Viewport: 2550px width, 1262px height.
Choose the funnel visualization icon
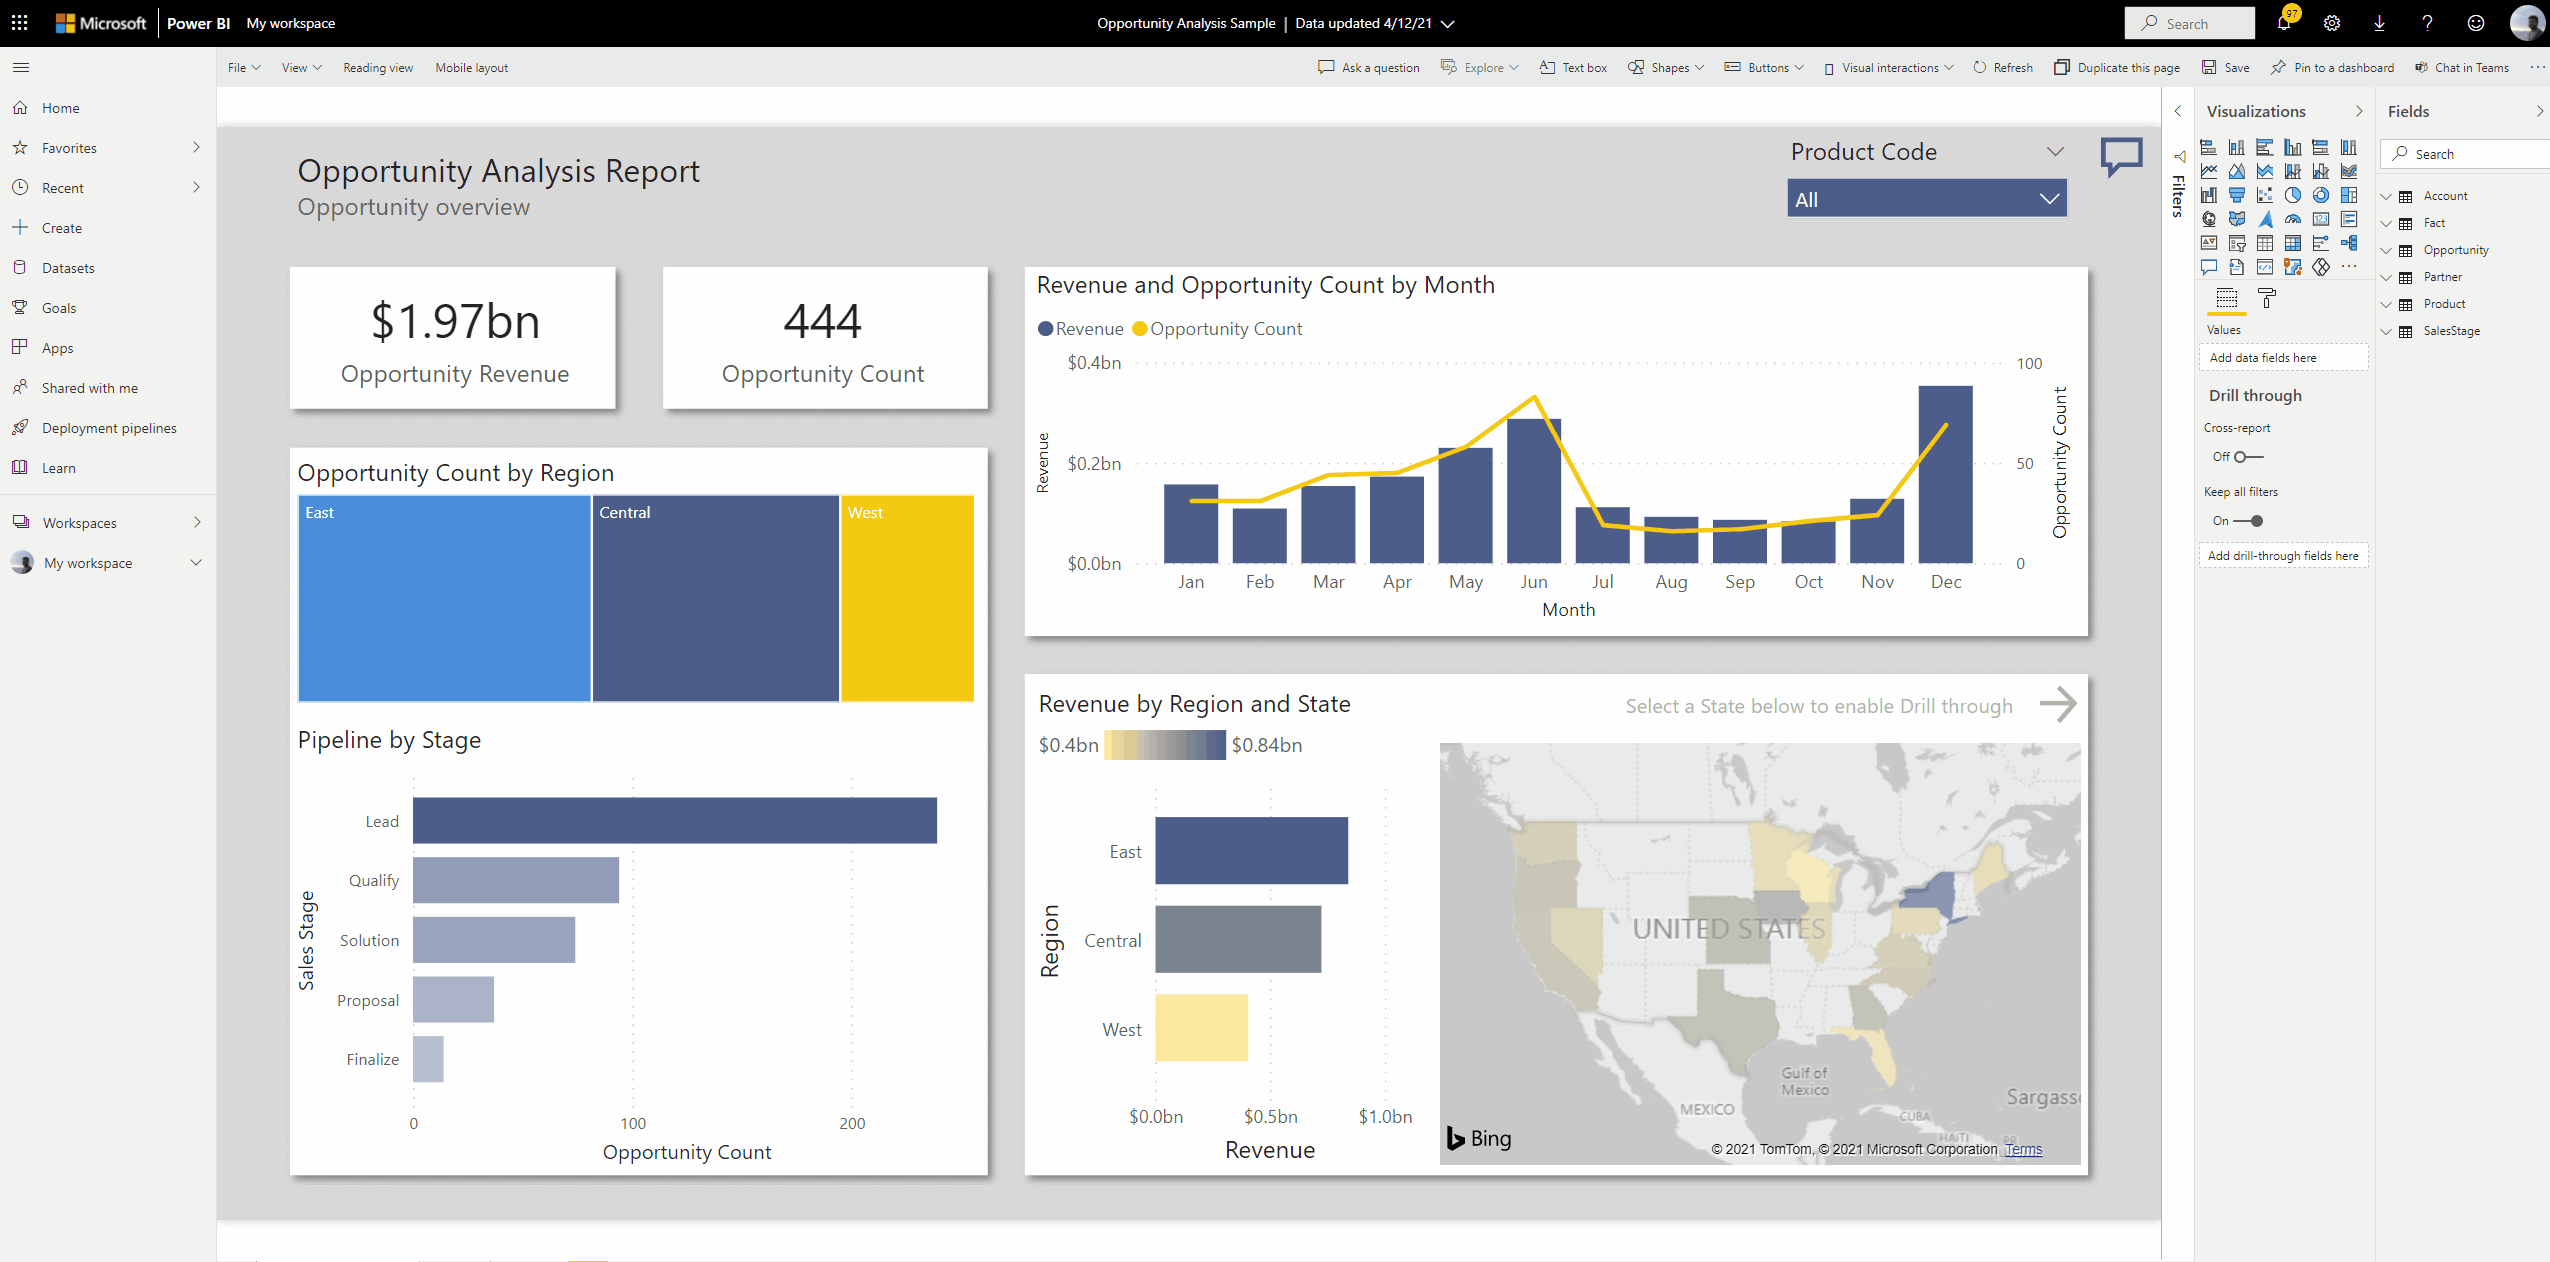[2236, 195]
